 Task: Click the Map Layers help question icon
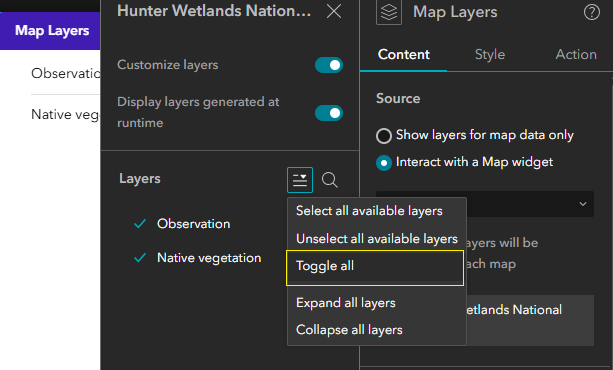coord(591,12)
